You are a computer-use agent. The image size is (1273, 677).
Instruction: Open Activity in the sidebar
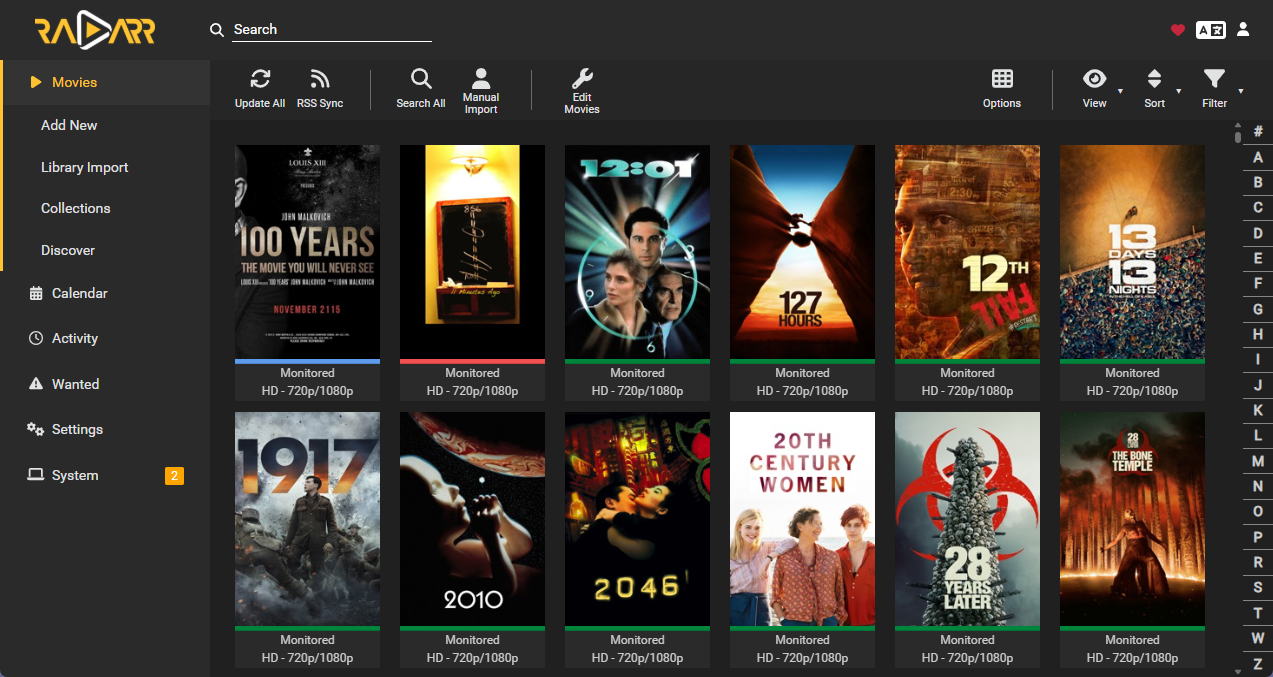[x=105, y=338]
